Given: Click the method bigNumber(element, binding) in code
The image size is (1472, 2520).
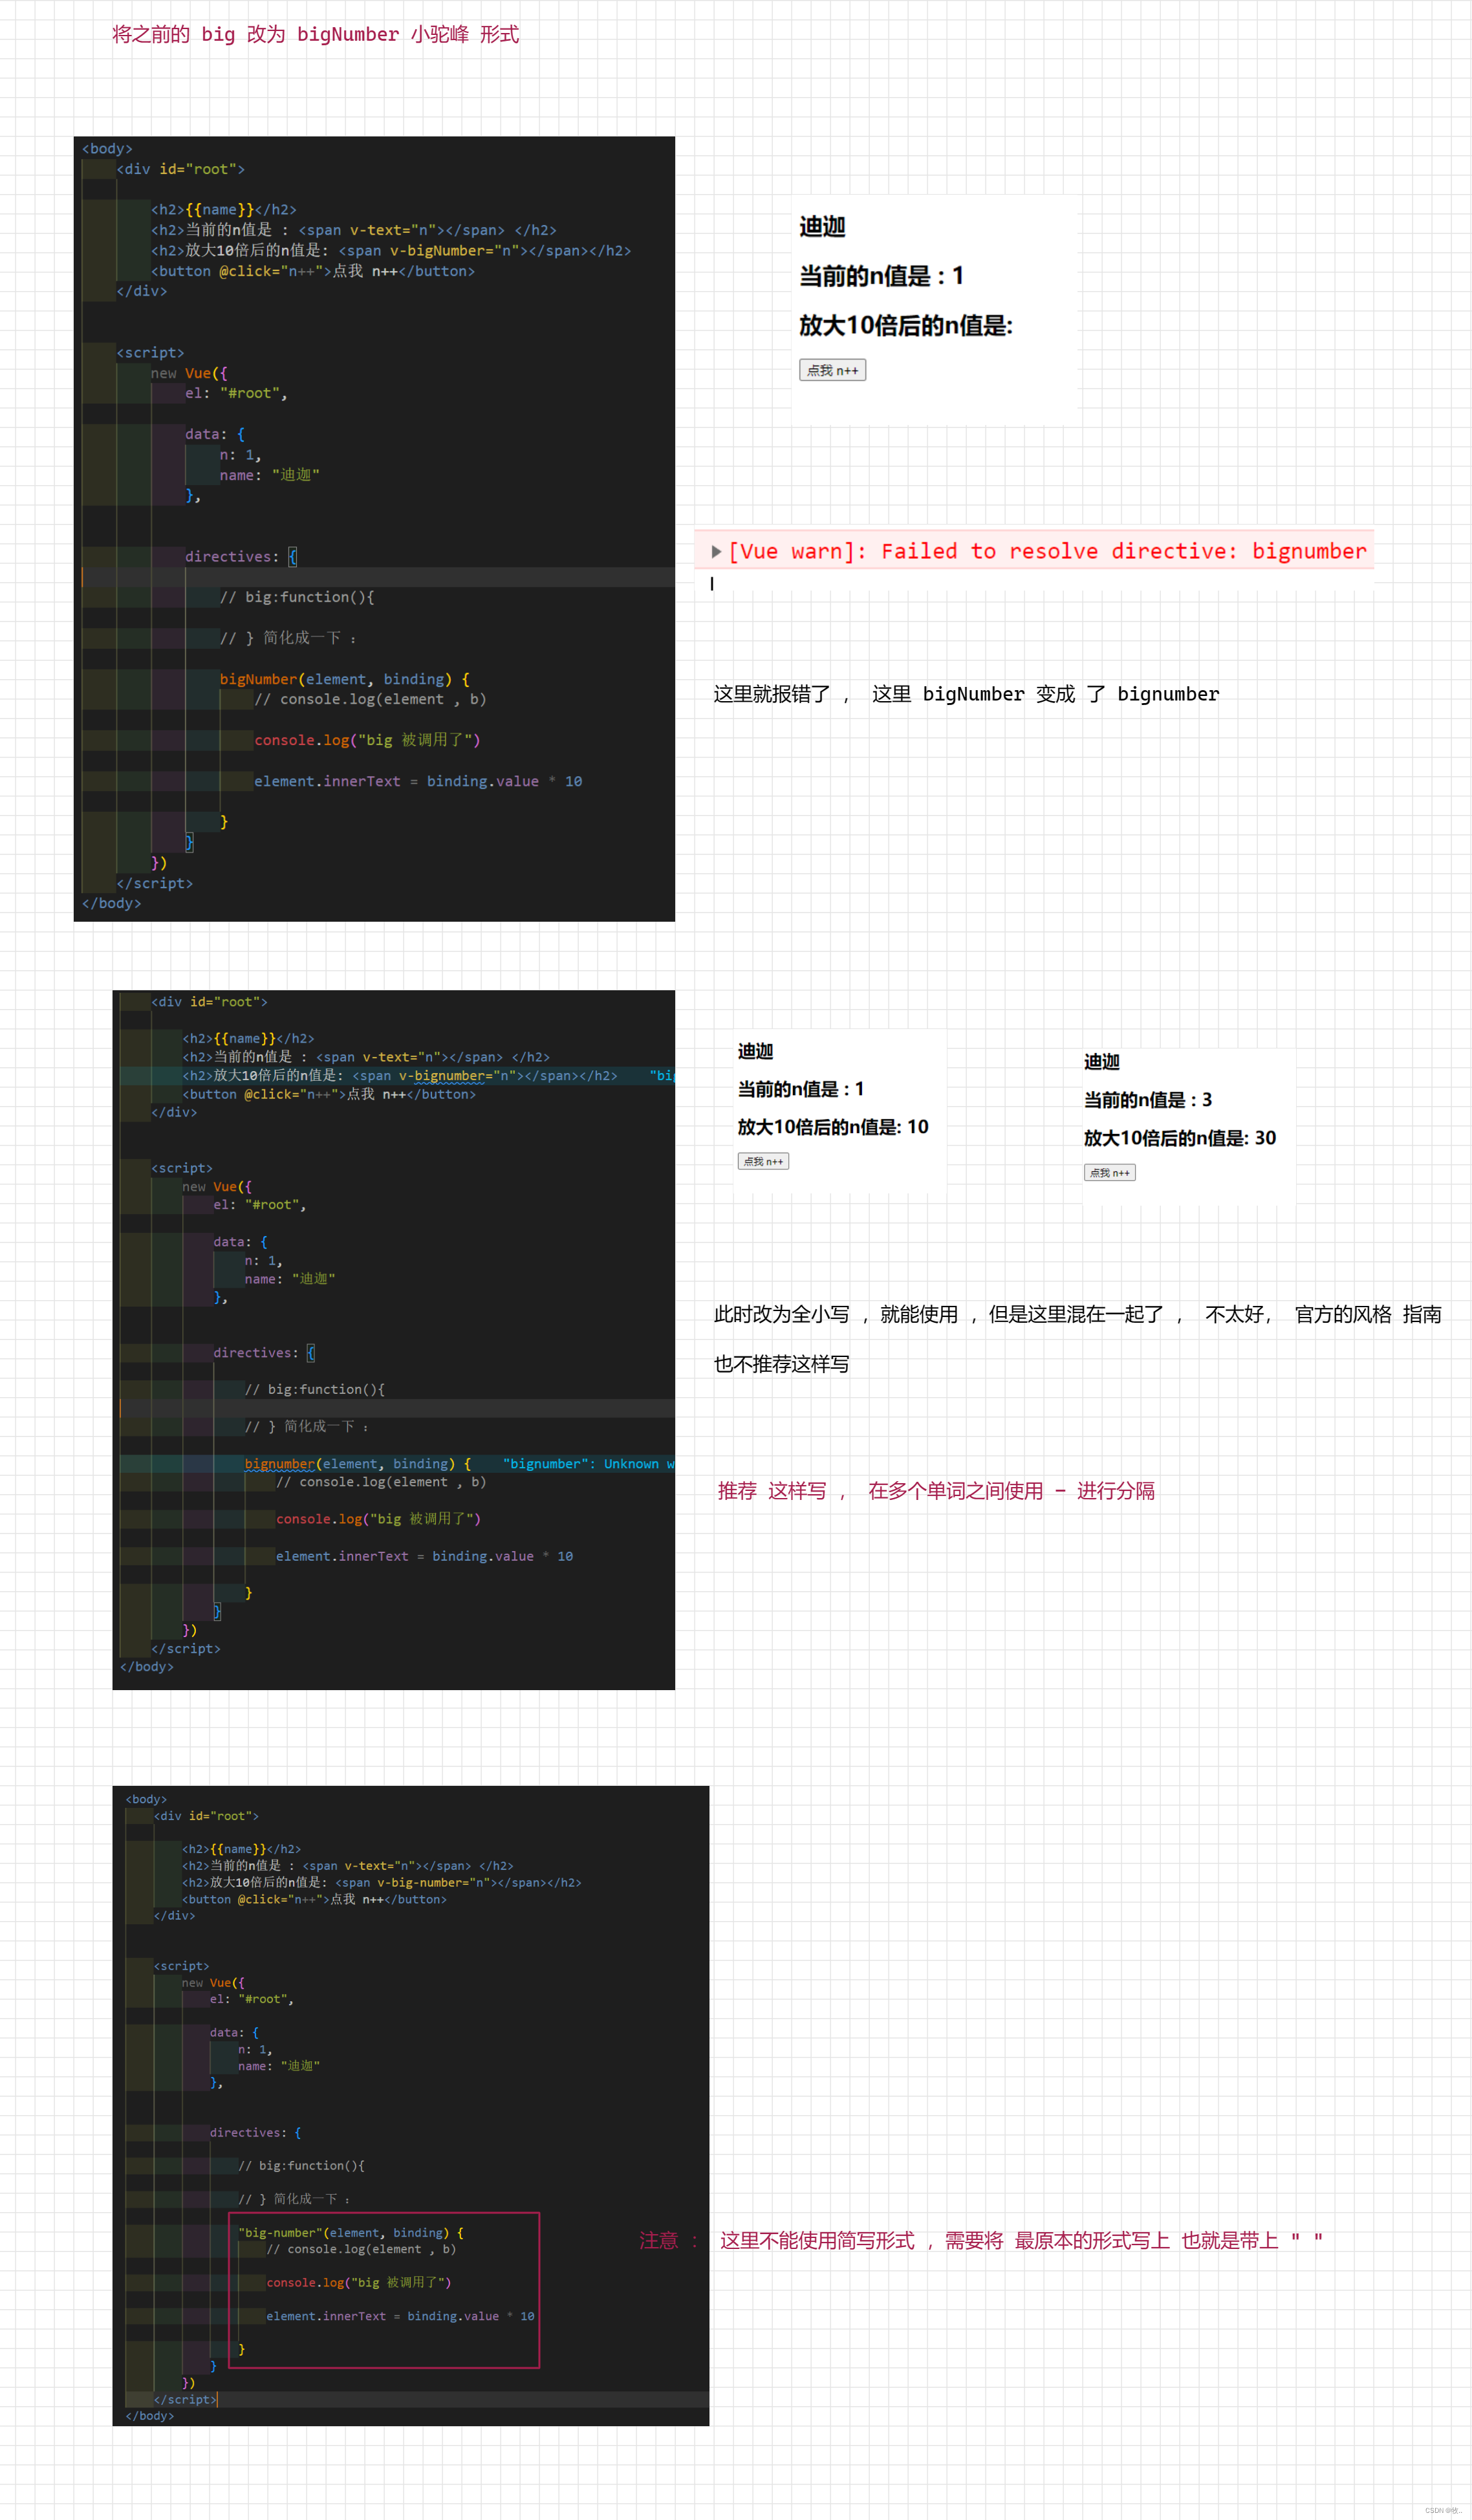Looking at the screenshot, I should [344, 679].
